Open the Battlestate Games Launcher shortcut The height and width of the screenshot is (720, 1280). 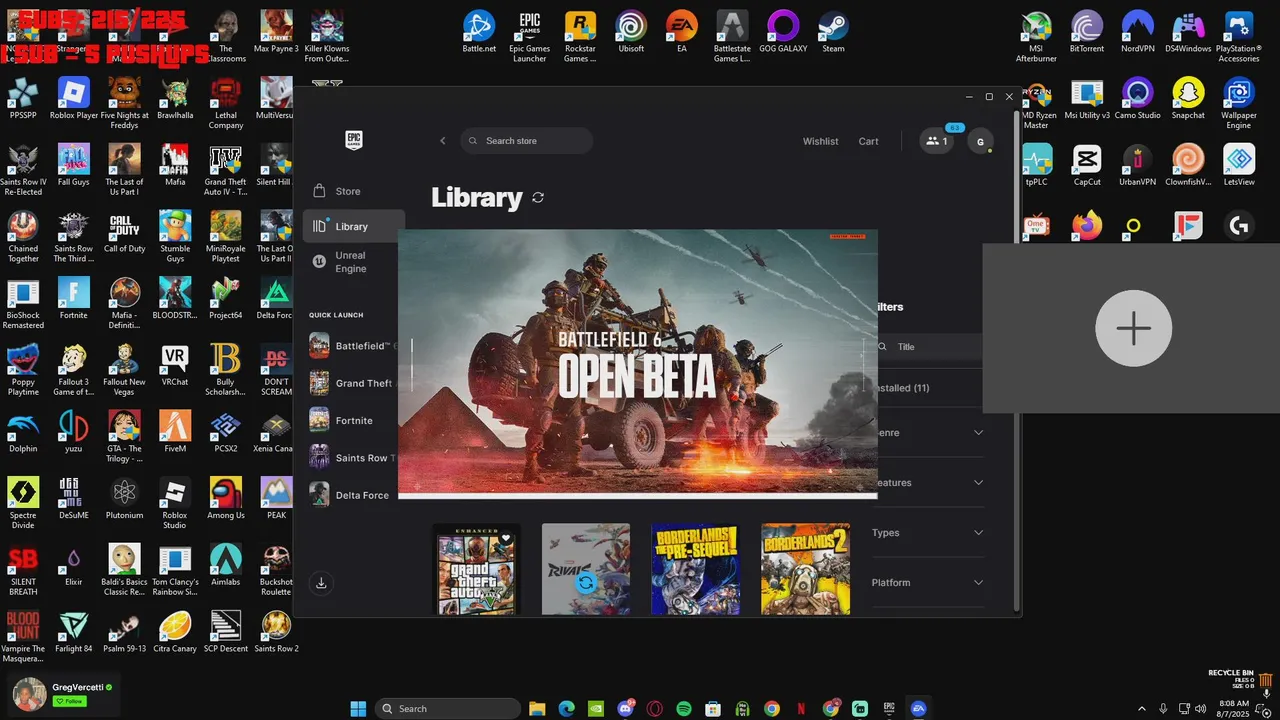pos(732,38)
